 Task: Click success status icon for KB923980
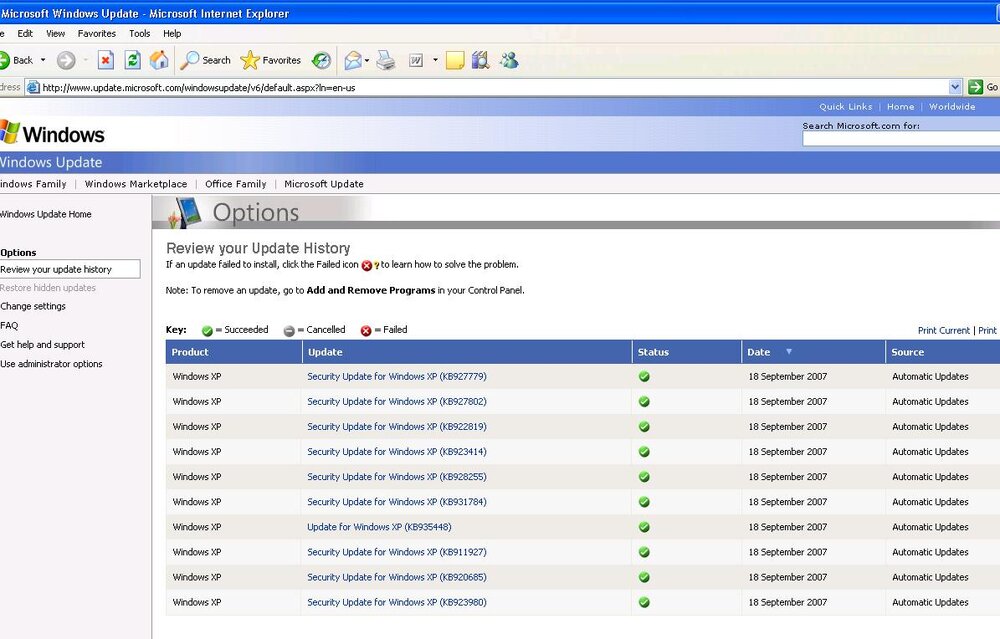(644, 603)
